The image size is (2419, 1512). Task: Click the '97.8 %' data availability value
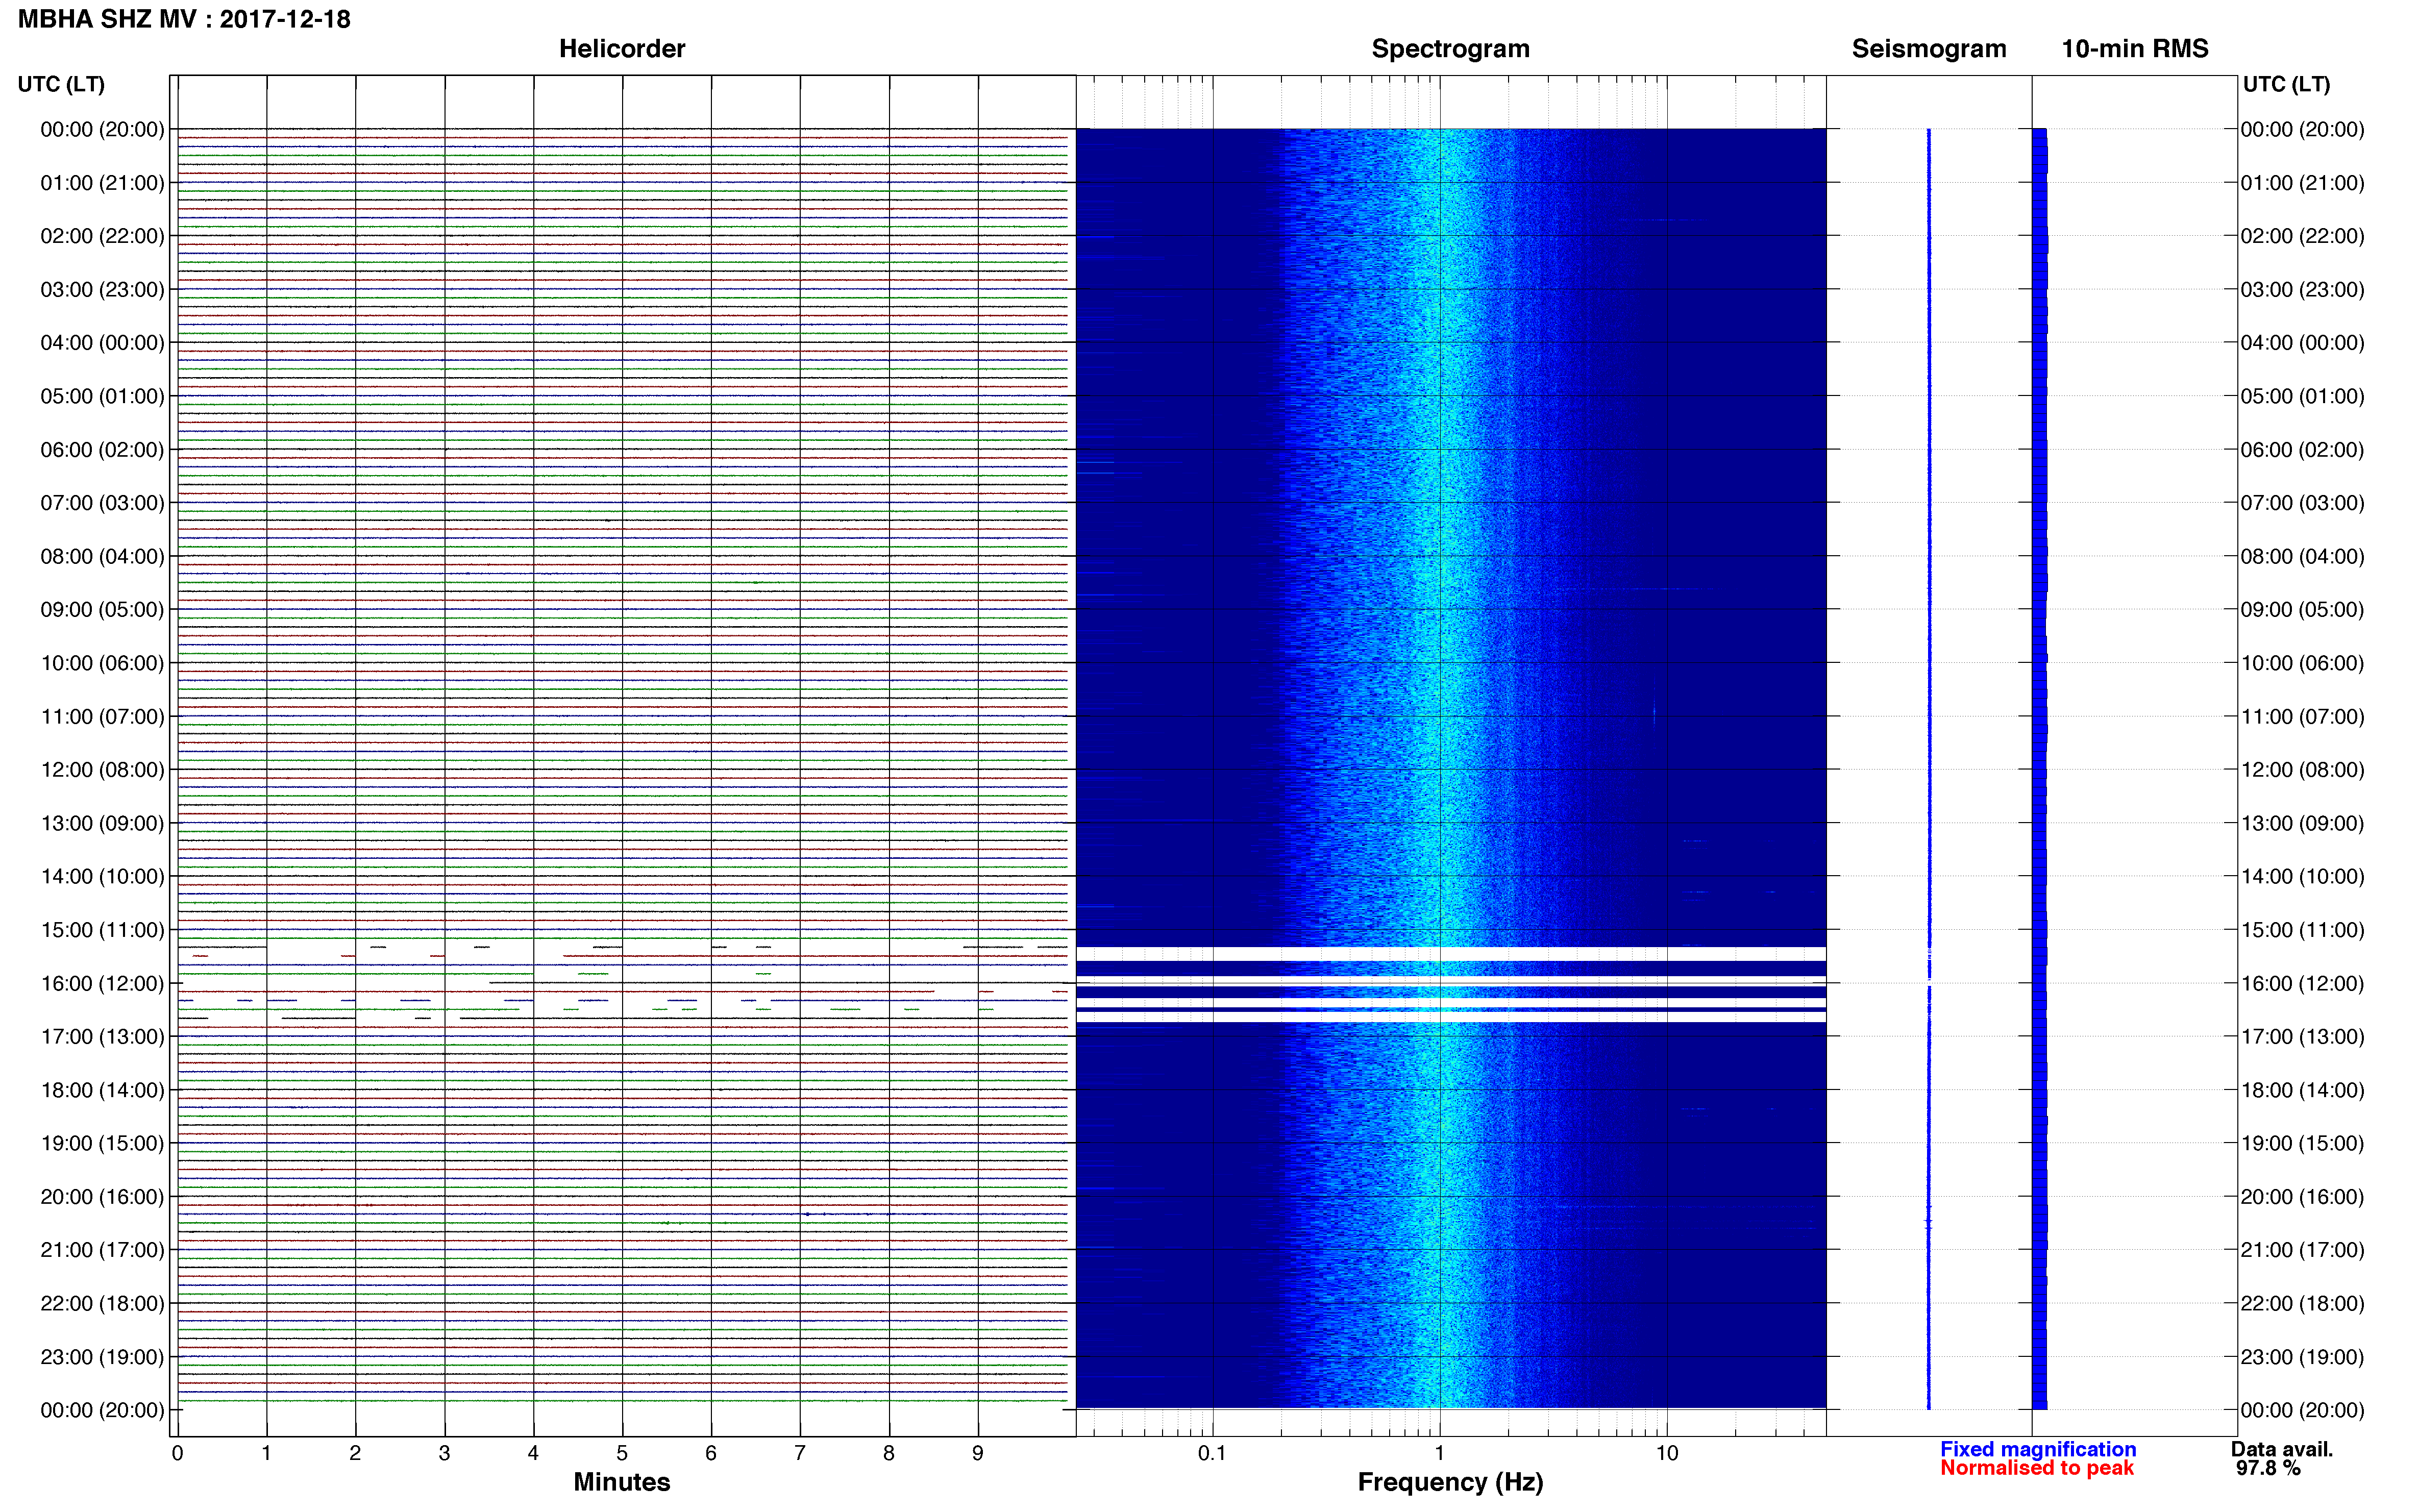pyautogui.click(x=2268, y=1468)
